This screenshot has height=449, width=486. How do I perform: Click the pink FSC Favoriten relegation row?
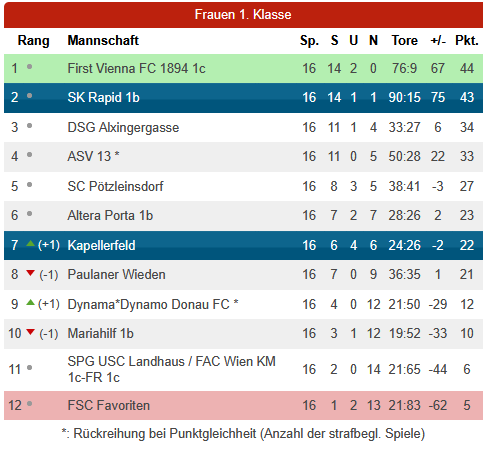(243, 405)
